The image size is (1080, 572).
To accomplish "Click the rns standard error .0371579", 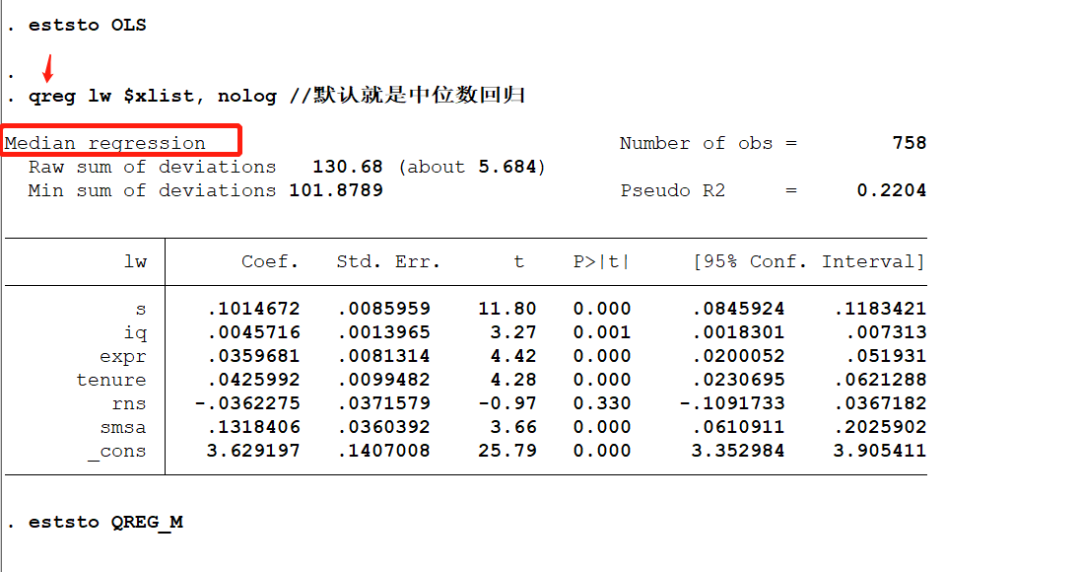I will (384, 404).
